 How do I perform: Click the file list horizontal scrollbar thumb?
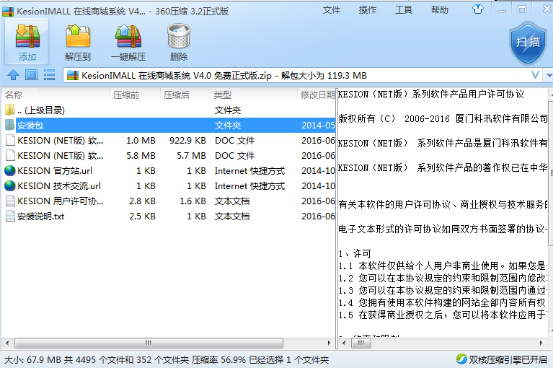[x=149, y=343]
